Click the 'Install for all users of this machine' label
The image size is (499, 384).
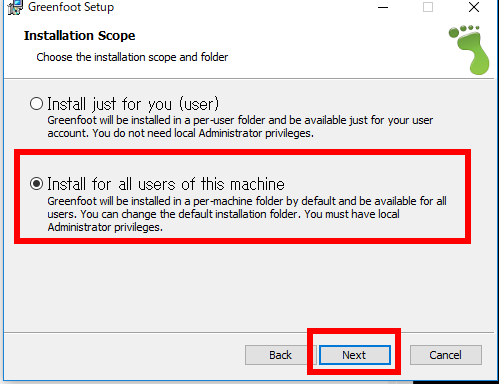166,184
